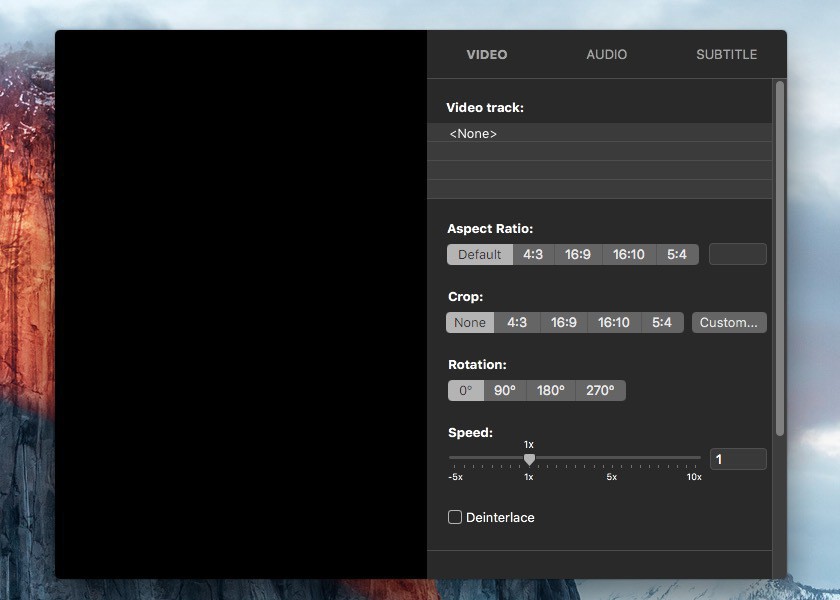Crop video to 16:9
This screenshot has height=600, width=840.
click(563, 322)
